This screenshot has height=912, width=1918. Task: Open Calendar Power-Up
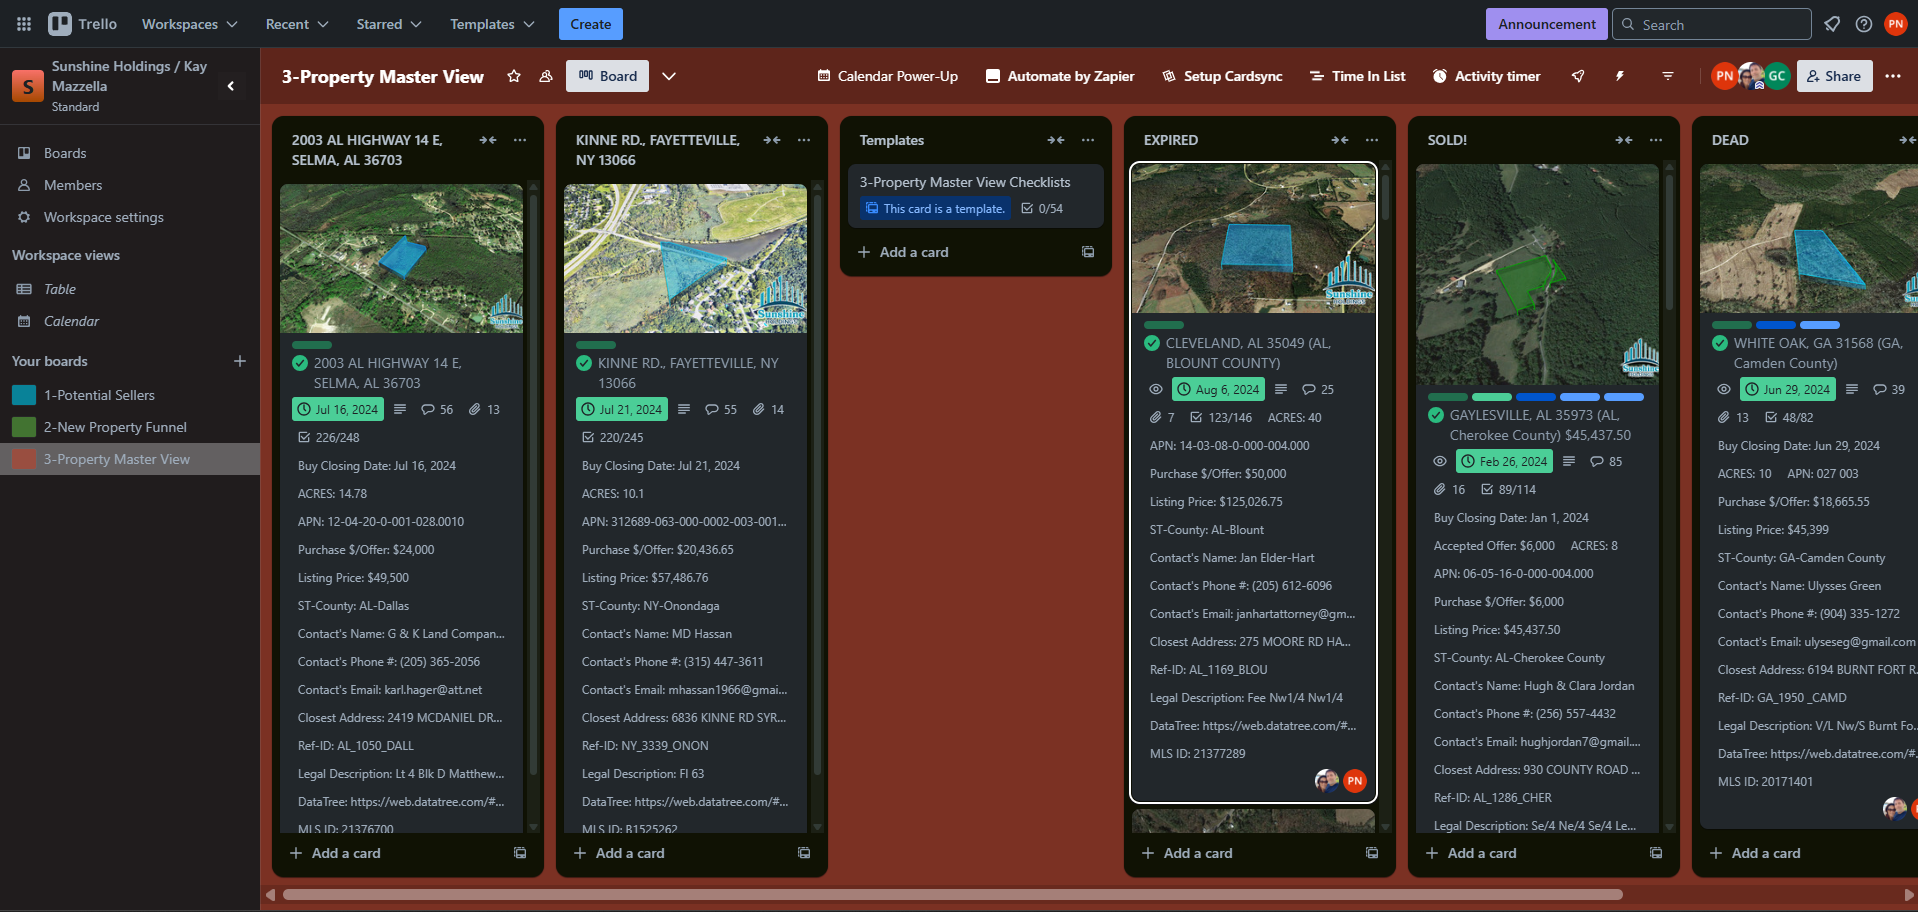click(888, 76)
